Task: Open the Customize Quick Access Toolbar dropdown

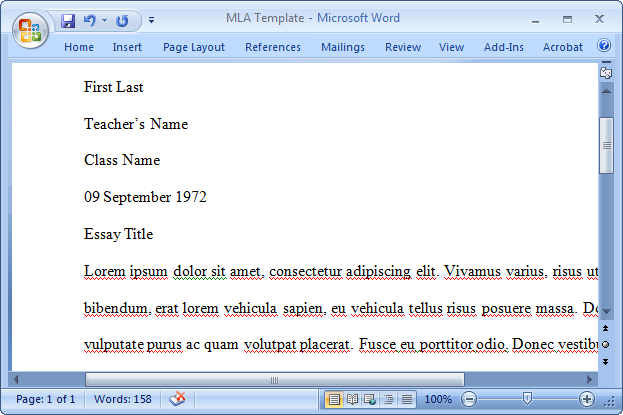Action: point(151,20)
